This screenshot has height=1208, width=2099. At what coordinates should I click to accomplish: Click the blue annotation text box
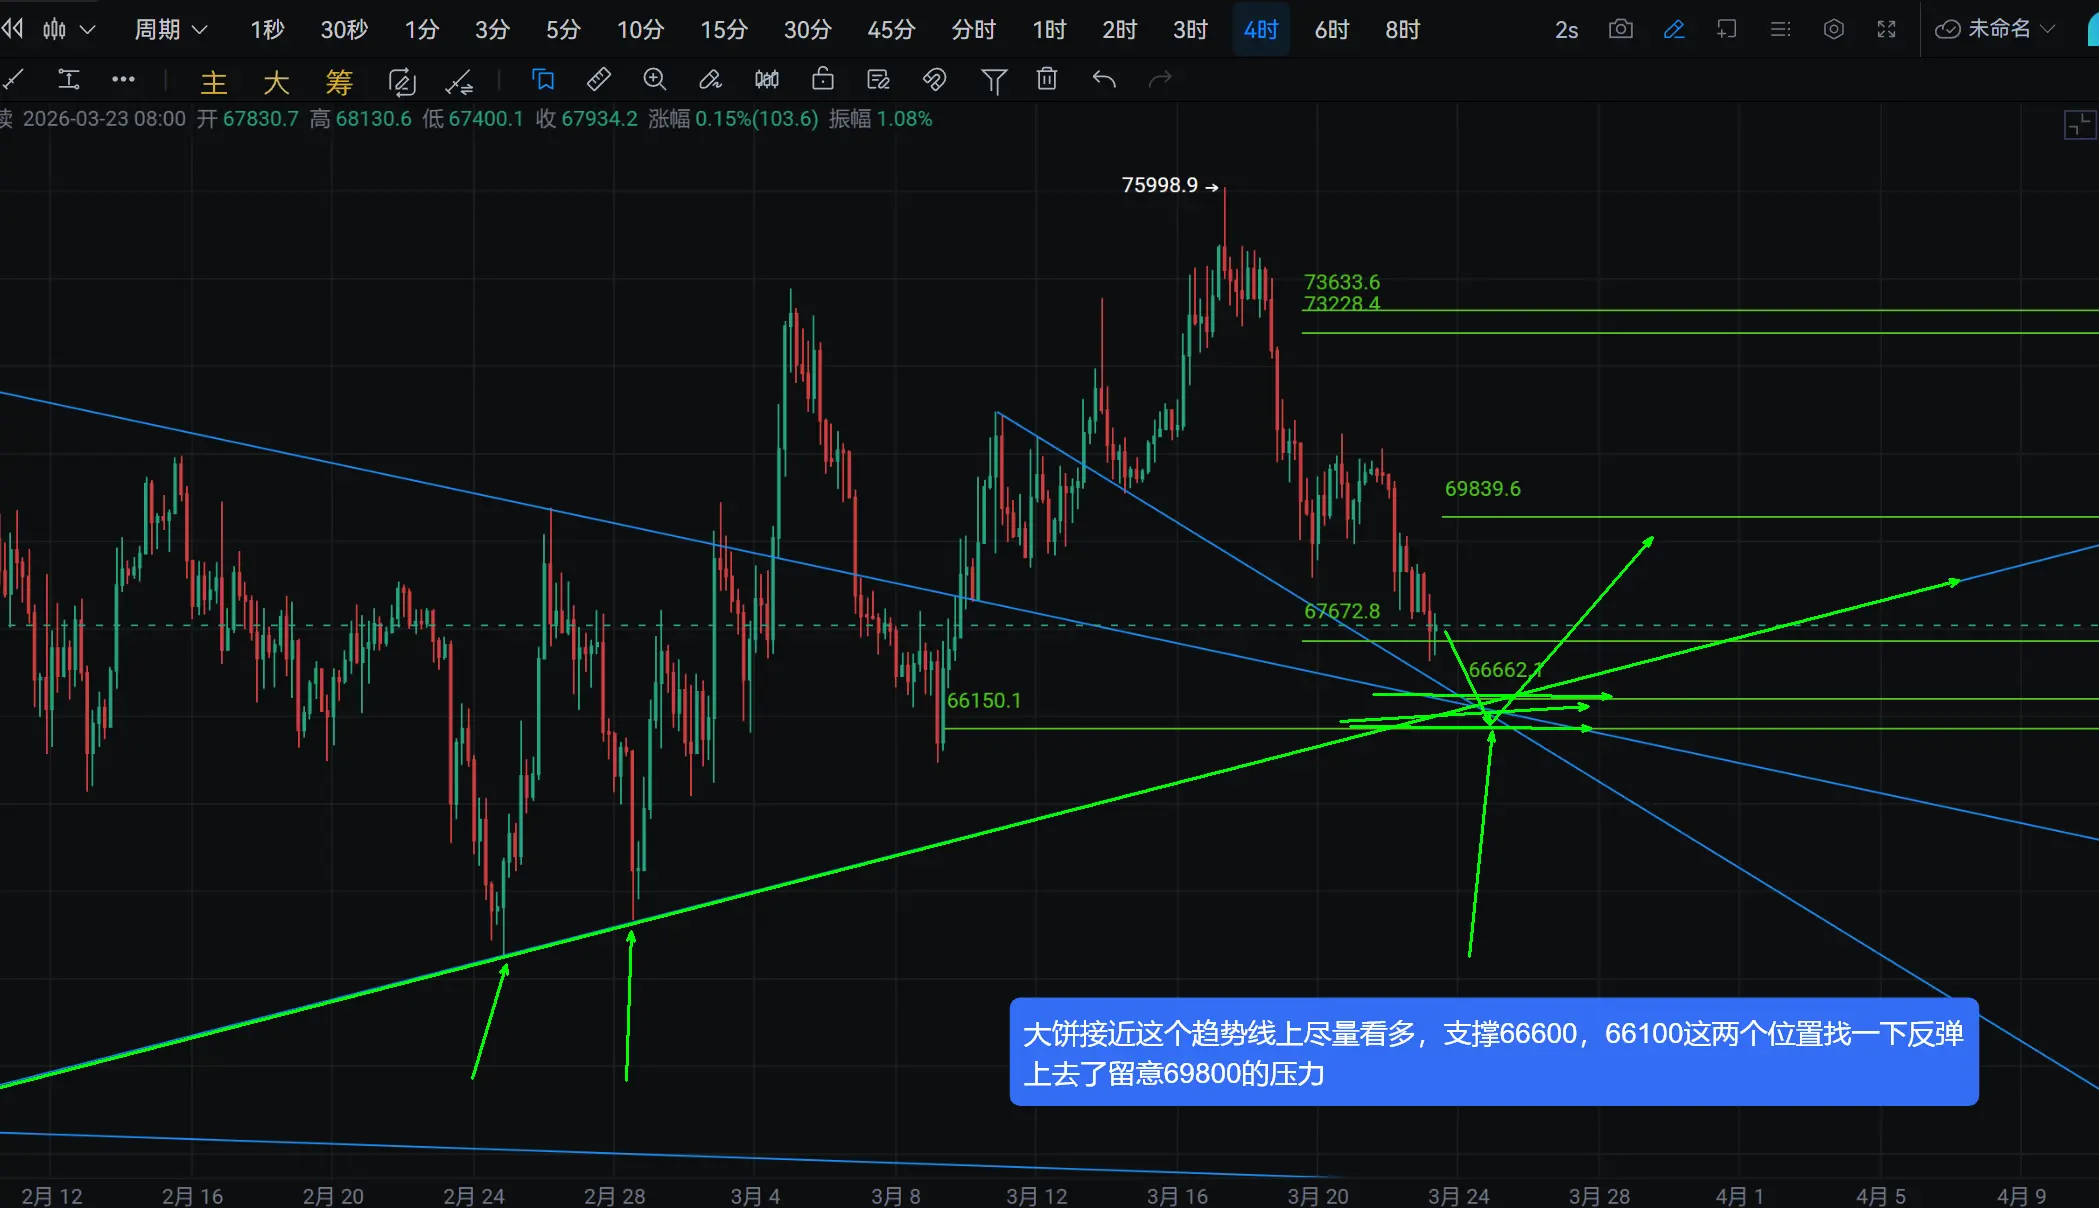(1493, 1052)
